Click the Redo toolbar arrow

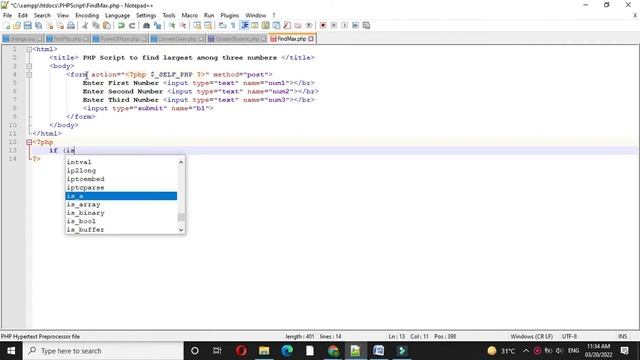[132, 25]
